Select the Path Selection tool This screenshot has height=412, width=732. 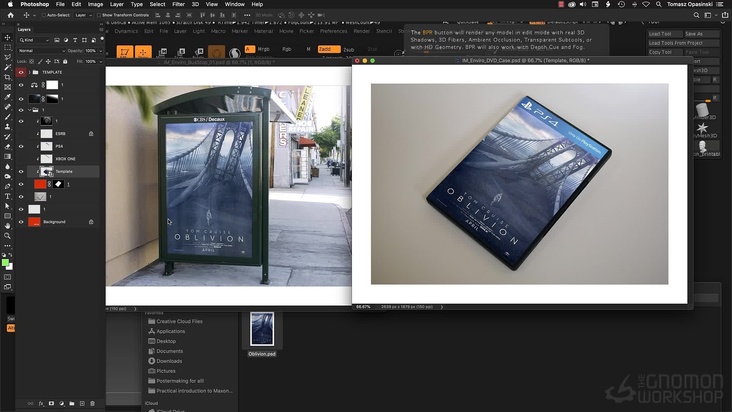pos(7,206)
